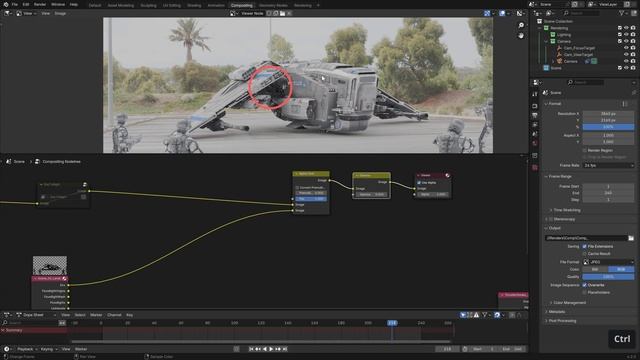Open the Dope Sheet mode dropdown

(x=36, y=315)
